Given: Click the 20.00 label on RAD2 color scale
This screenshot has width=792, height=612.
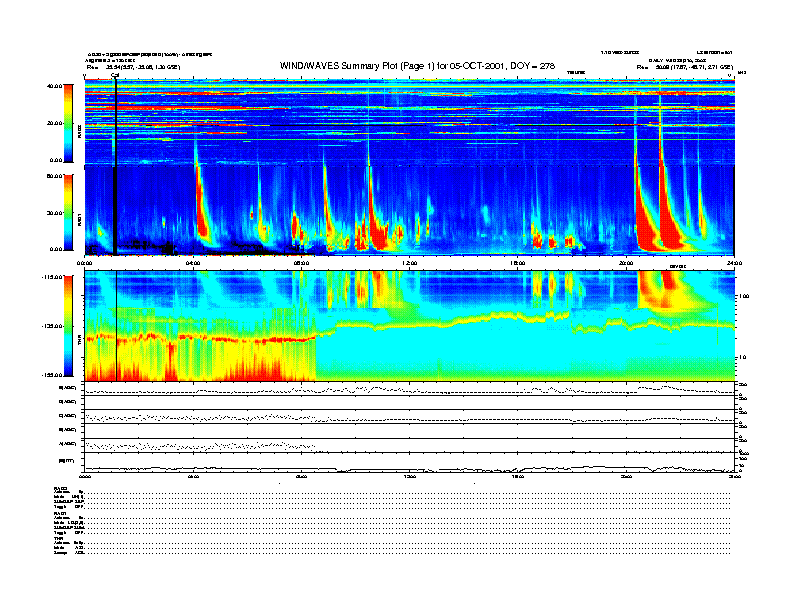Looking at the screenshot, I should tap(54, 123).
